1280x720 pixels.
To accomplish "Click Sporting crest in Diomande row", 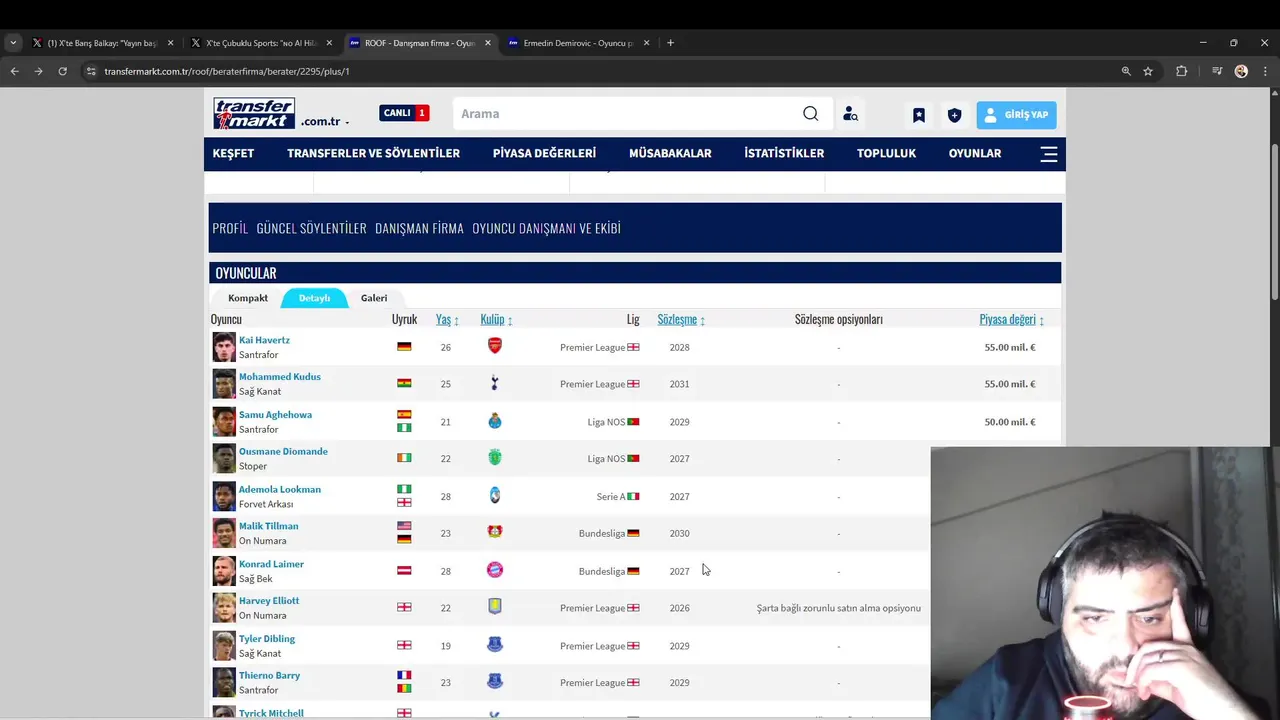I will click(494, 458).
